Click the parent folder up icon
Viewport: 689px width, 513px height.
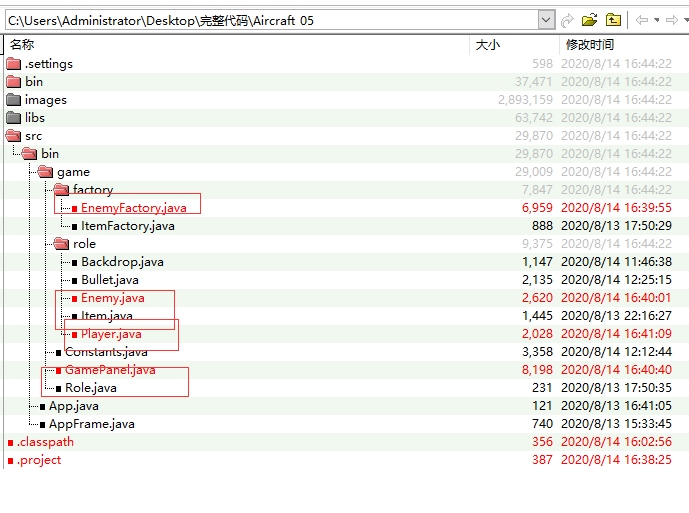click(613, 20)
